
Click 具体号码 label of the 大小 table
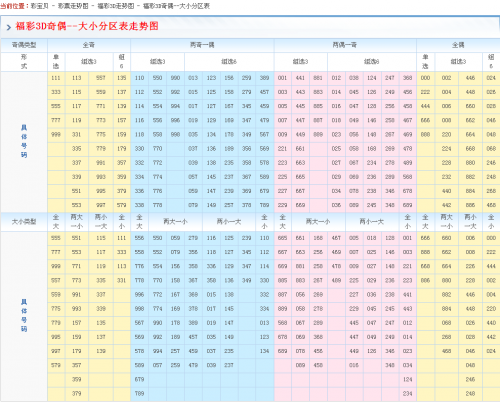[24, 315]
